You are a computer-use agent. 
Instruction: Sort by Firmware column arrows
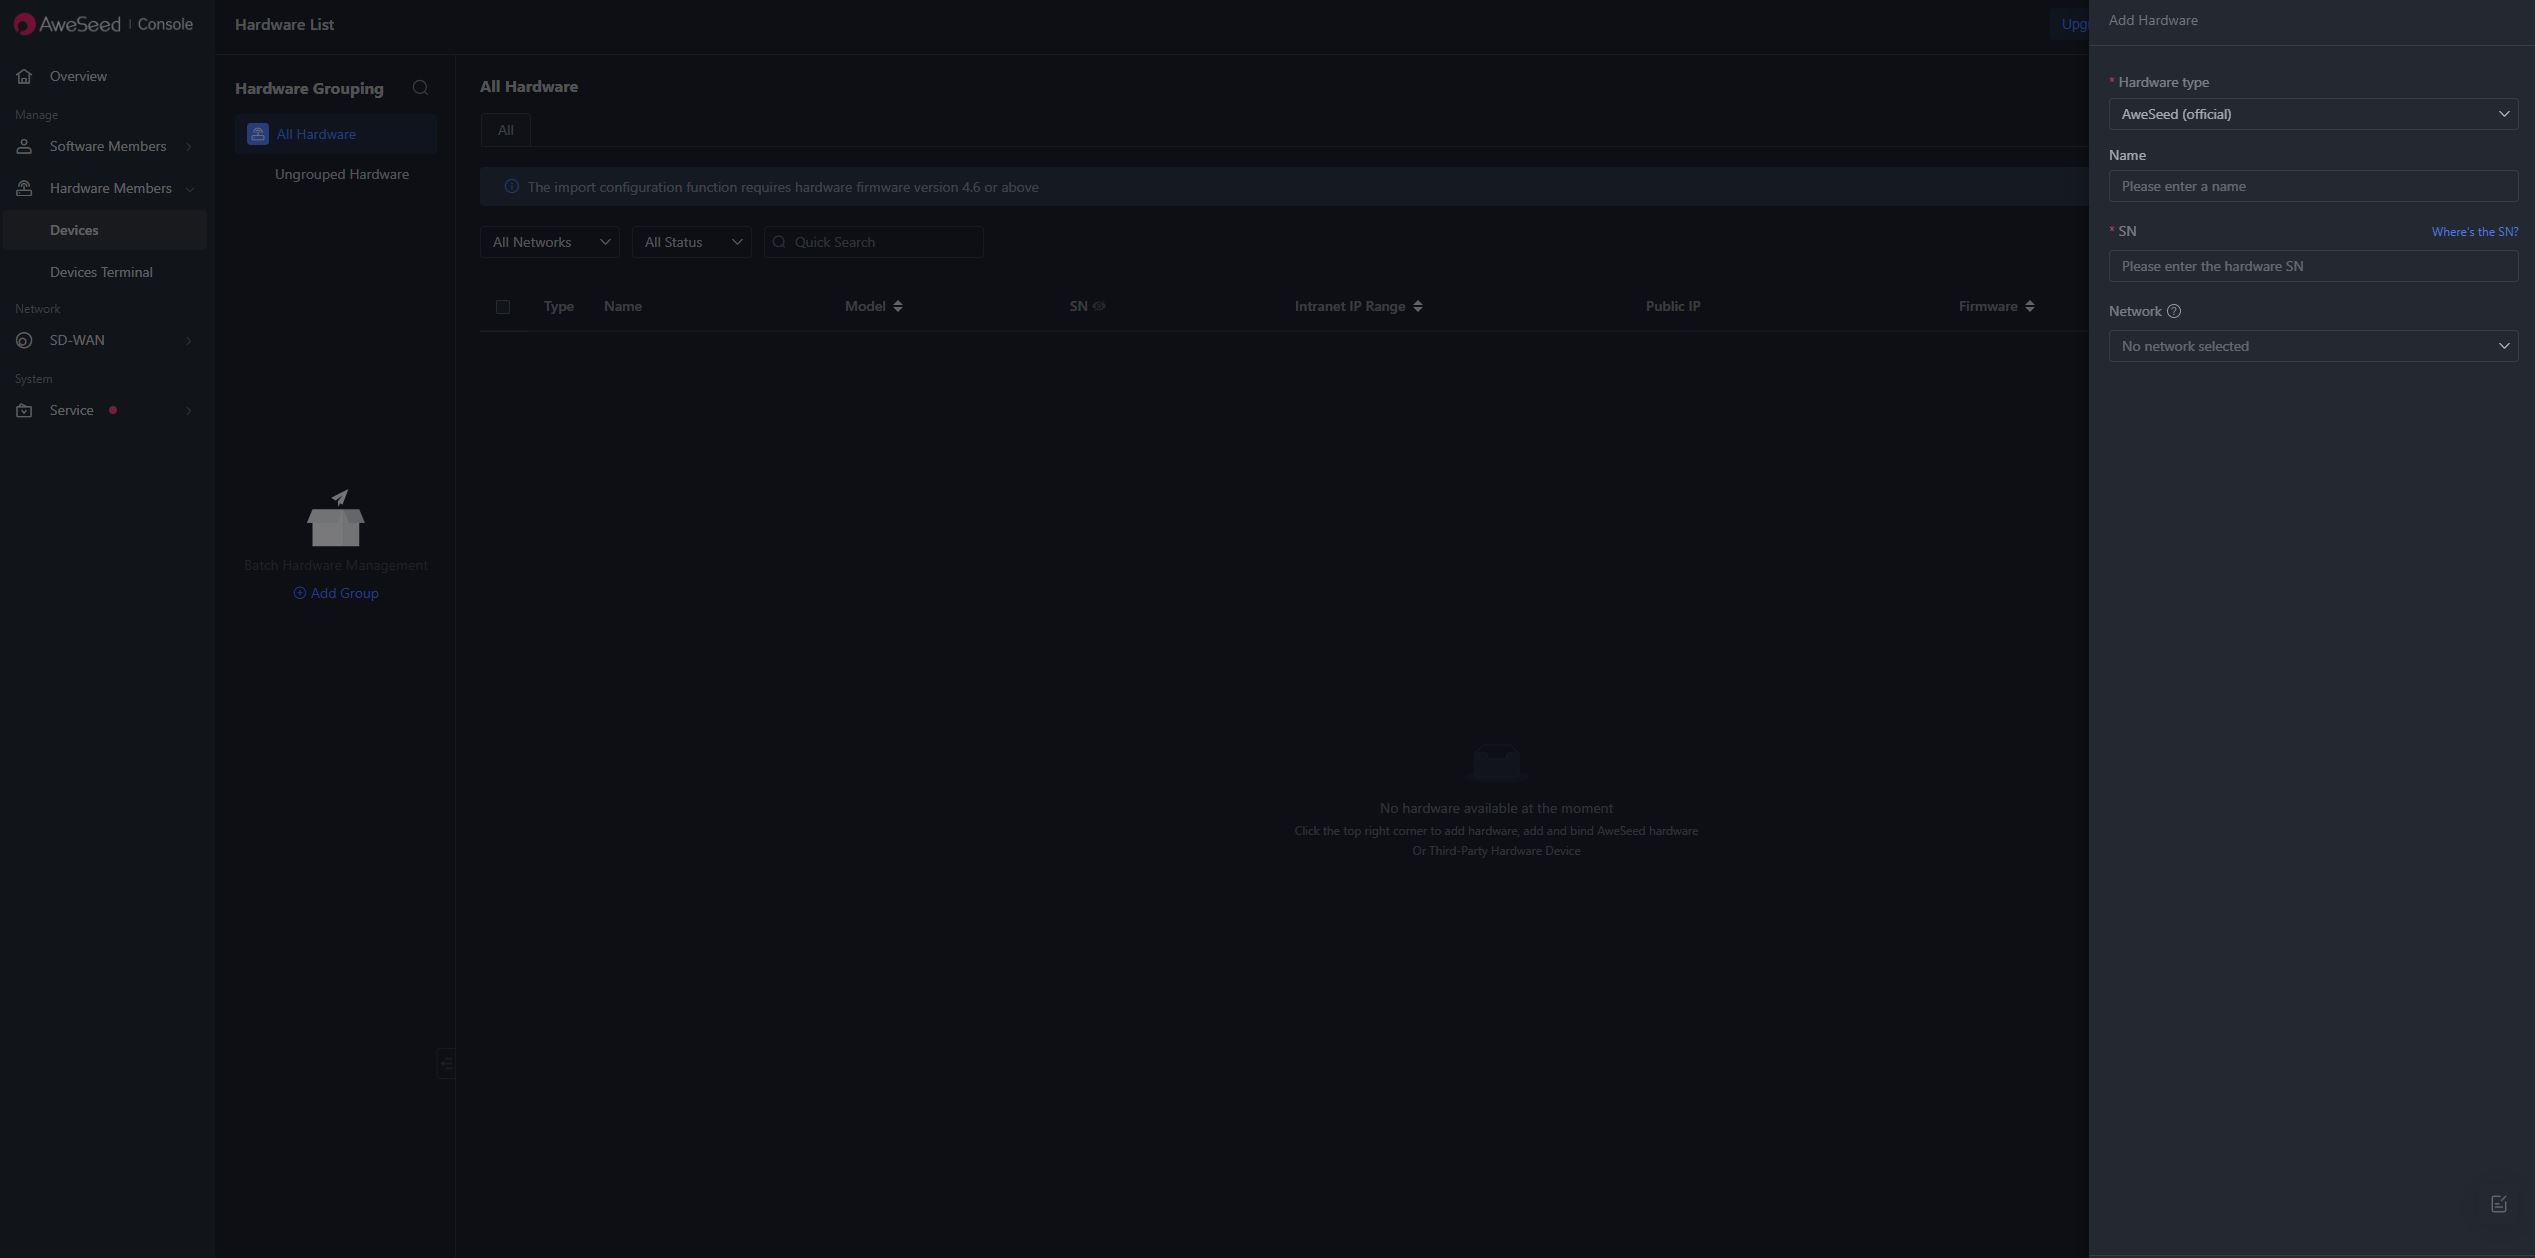coord(2029,306)
